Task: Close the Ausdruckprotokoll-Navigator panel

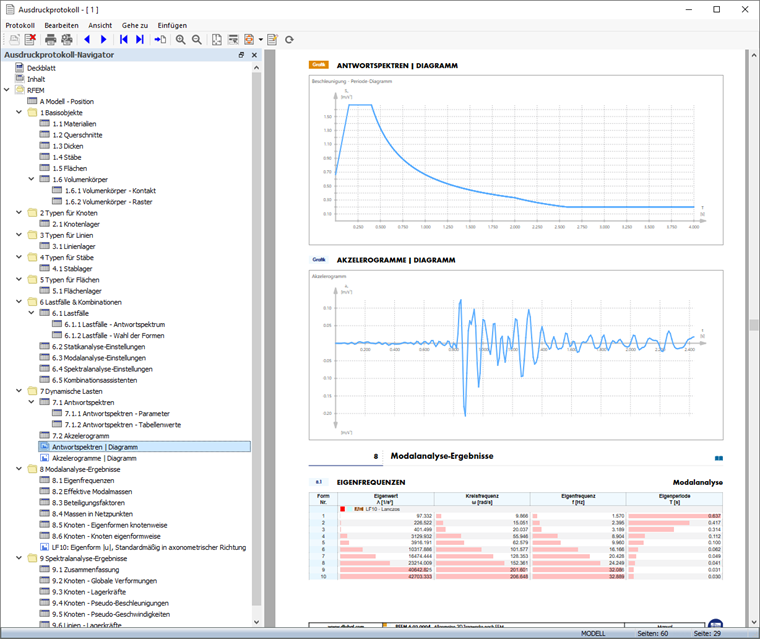Action: [x=254, y=55]
